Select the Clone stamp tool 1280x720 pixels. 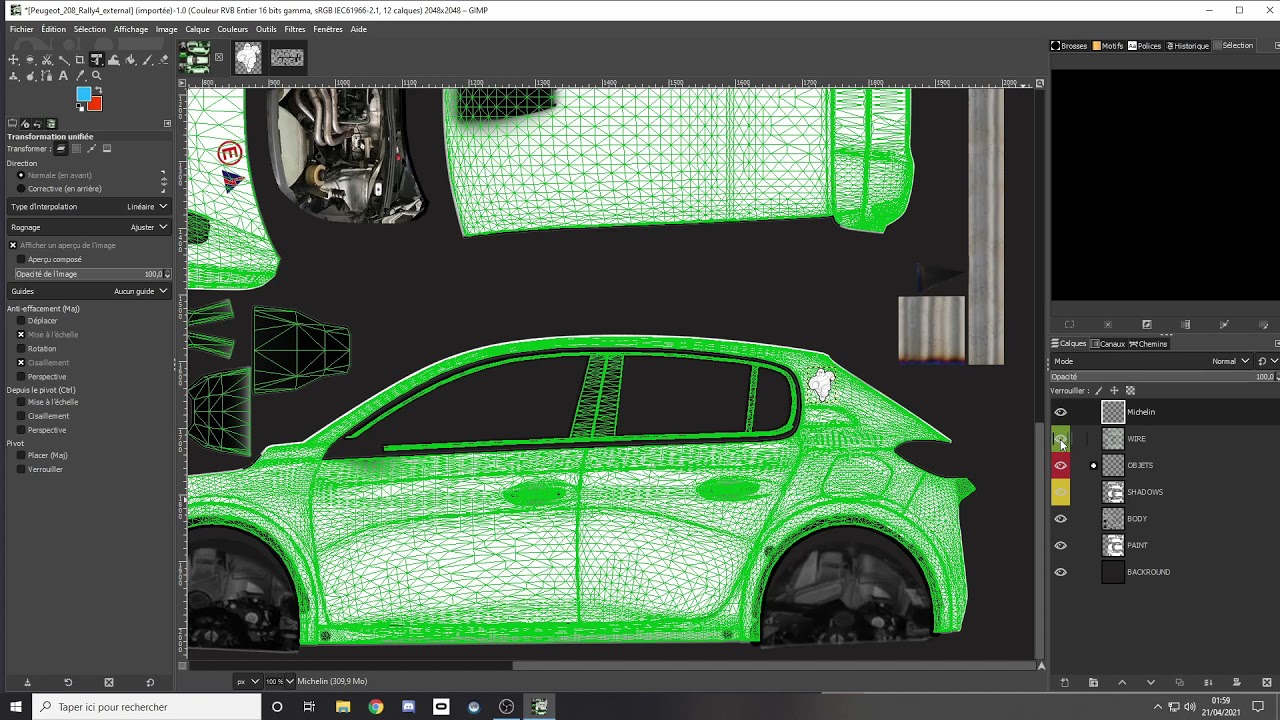[13, 76]
